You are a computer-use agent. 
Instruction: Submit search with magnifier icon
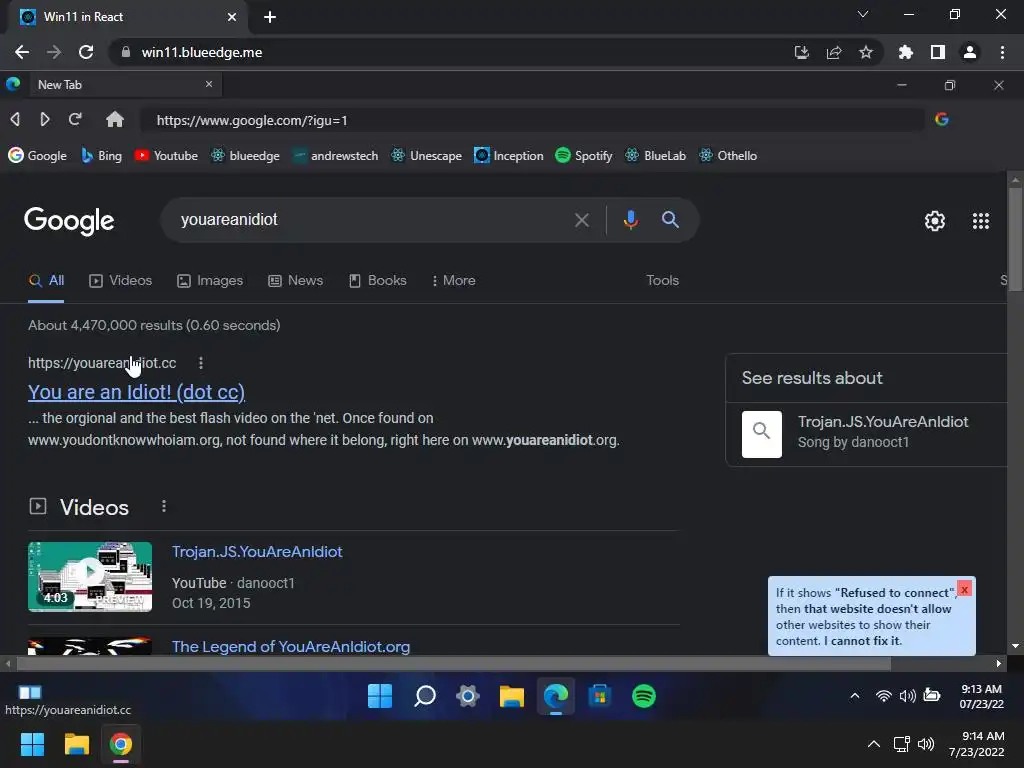[x=670, y=220]
